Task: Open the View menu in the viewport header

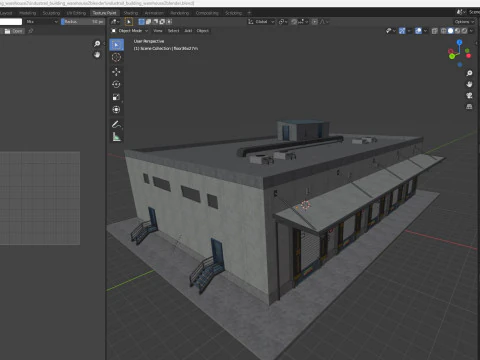Action: pyautogui.click(x=158, y=31)
